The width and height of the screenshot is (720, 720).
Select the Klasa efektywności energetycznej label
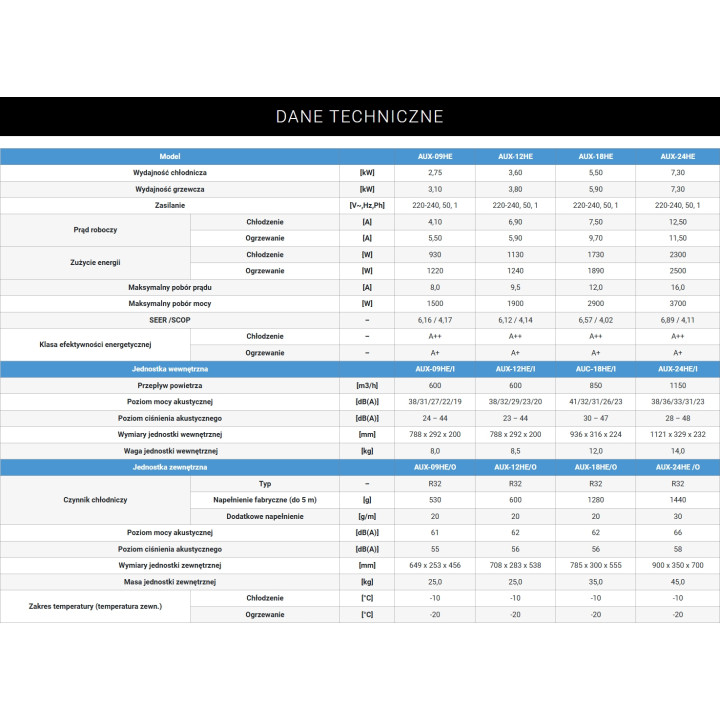coord(95,344)
